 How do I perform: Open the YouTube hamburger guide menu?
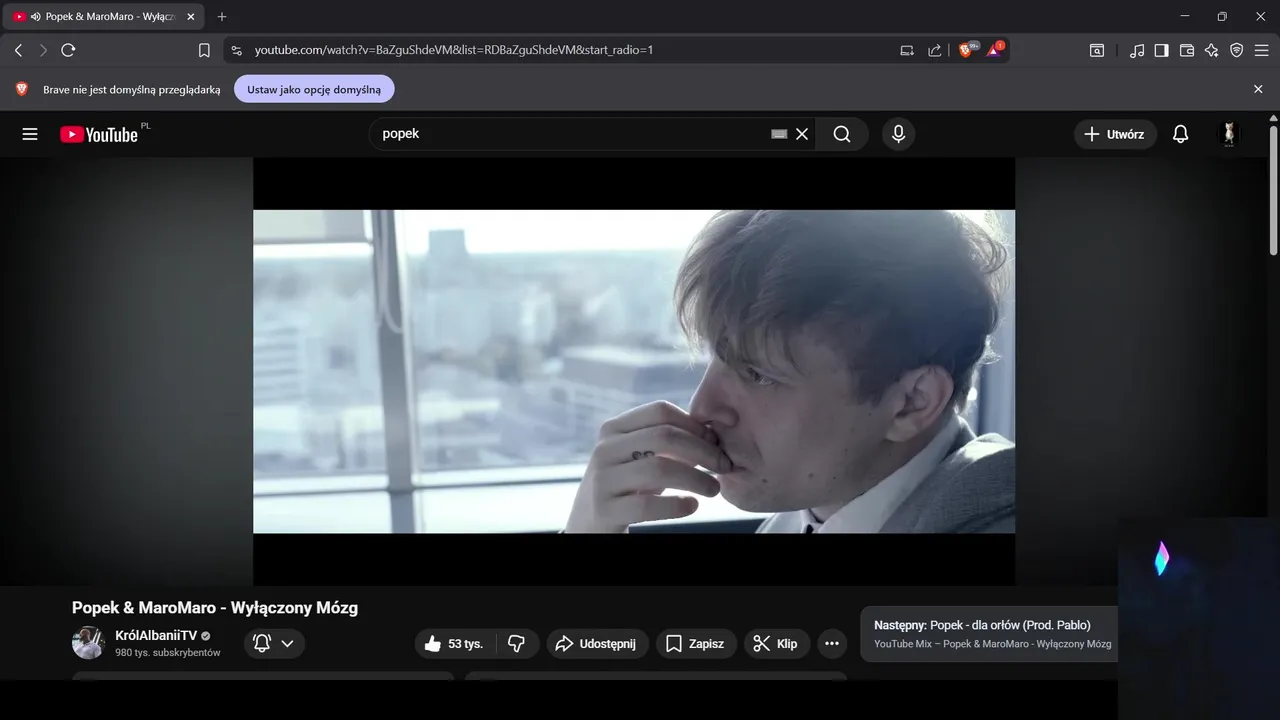[x=30, y=134]
